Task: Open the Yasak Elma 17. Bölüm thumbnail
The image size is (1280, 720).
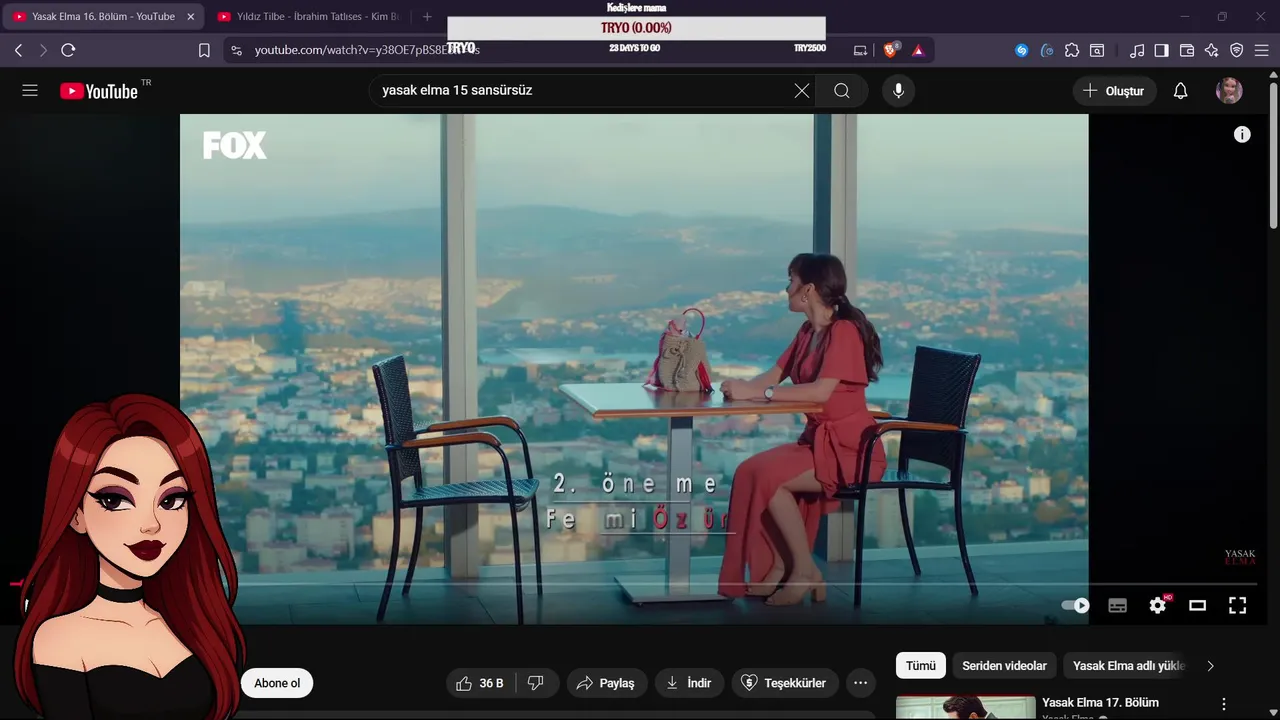Action: point(966,707)
